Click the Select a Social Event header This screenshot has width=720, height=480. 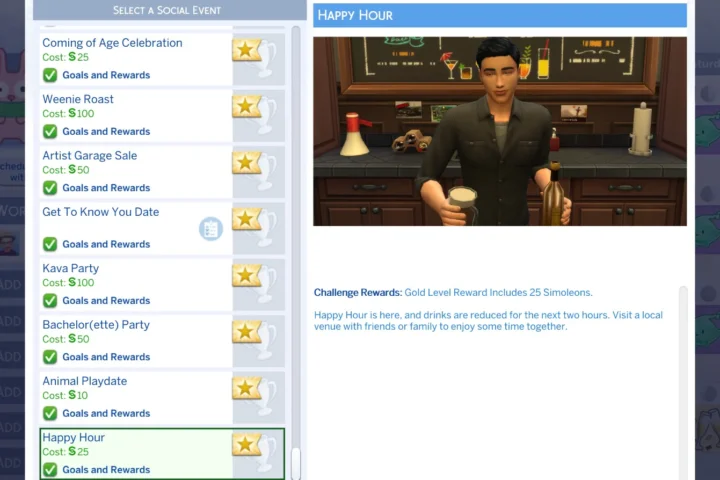(169, 10)
